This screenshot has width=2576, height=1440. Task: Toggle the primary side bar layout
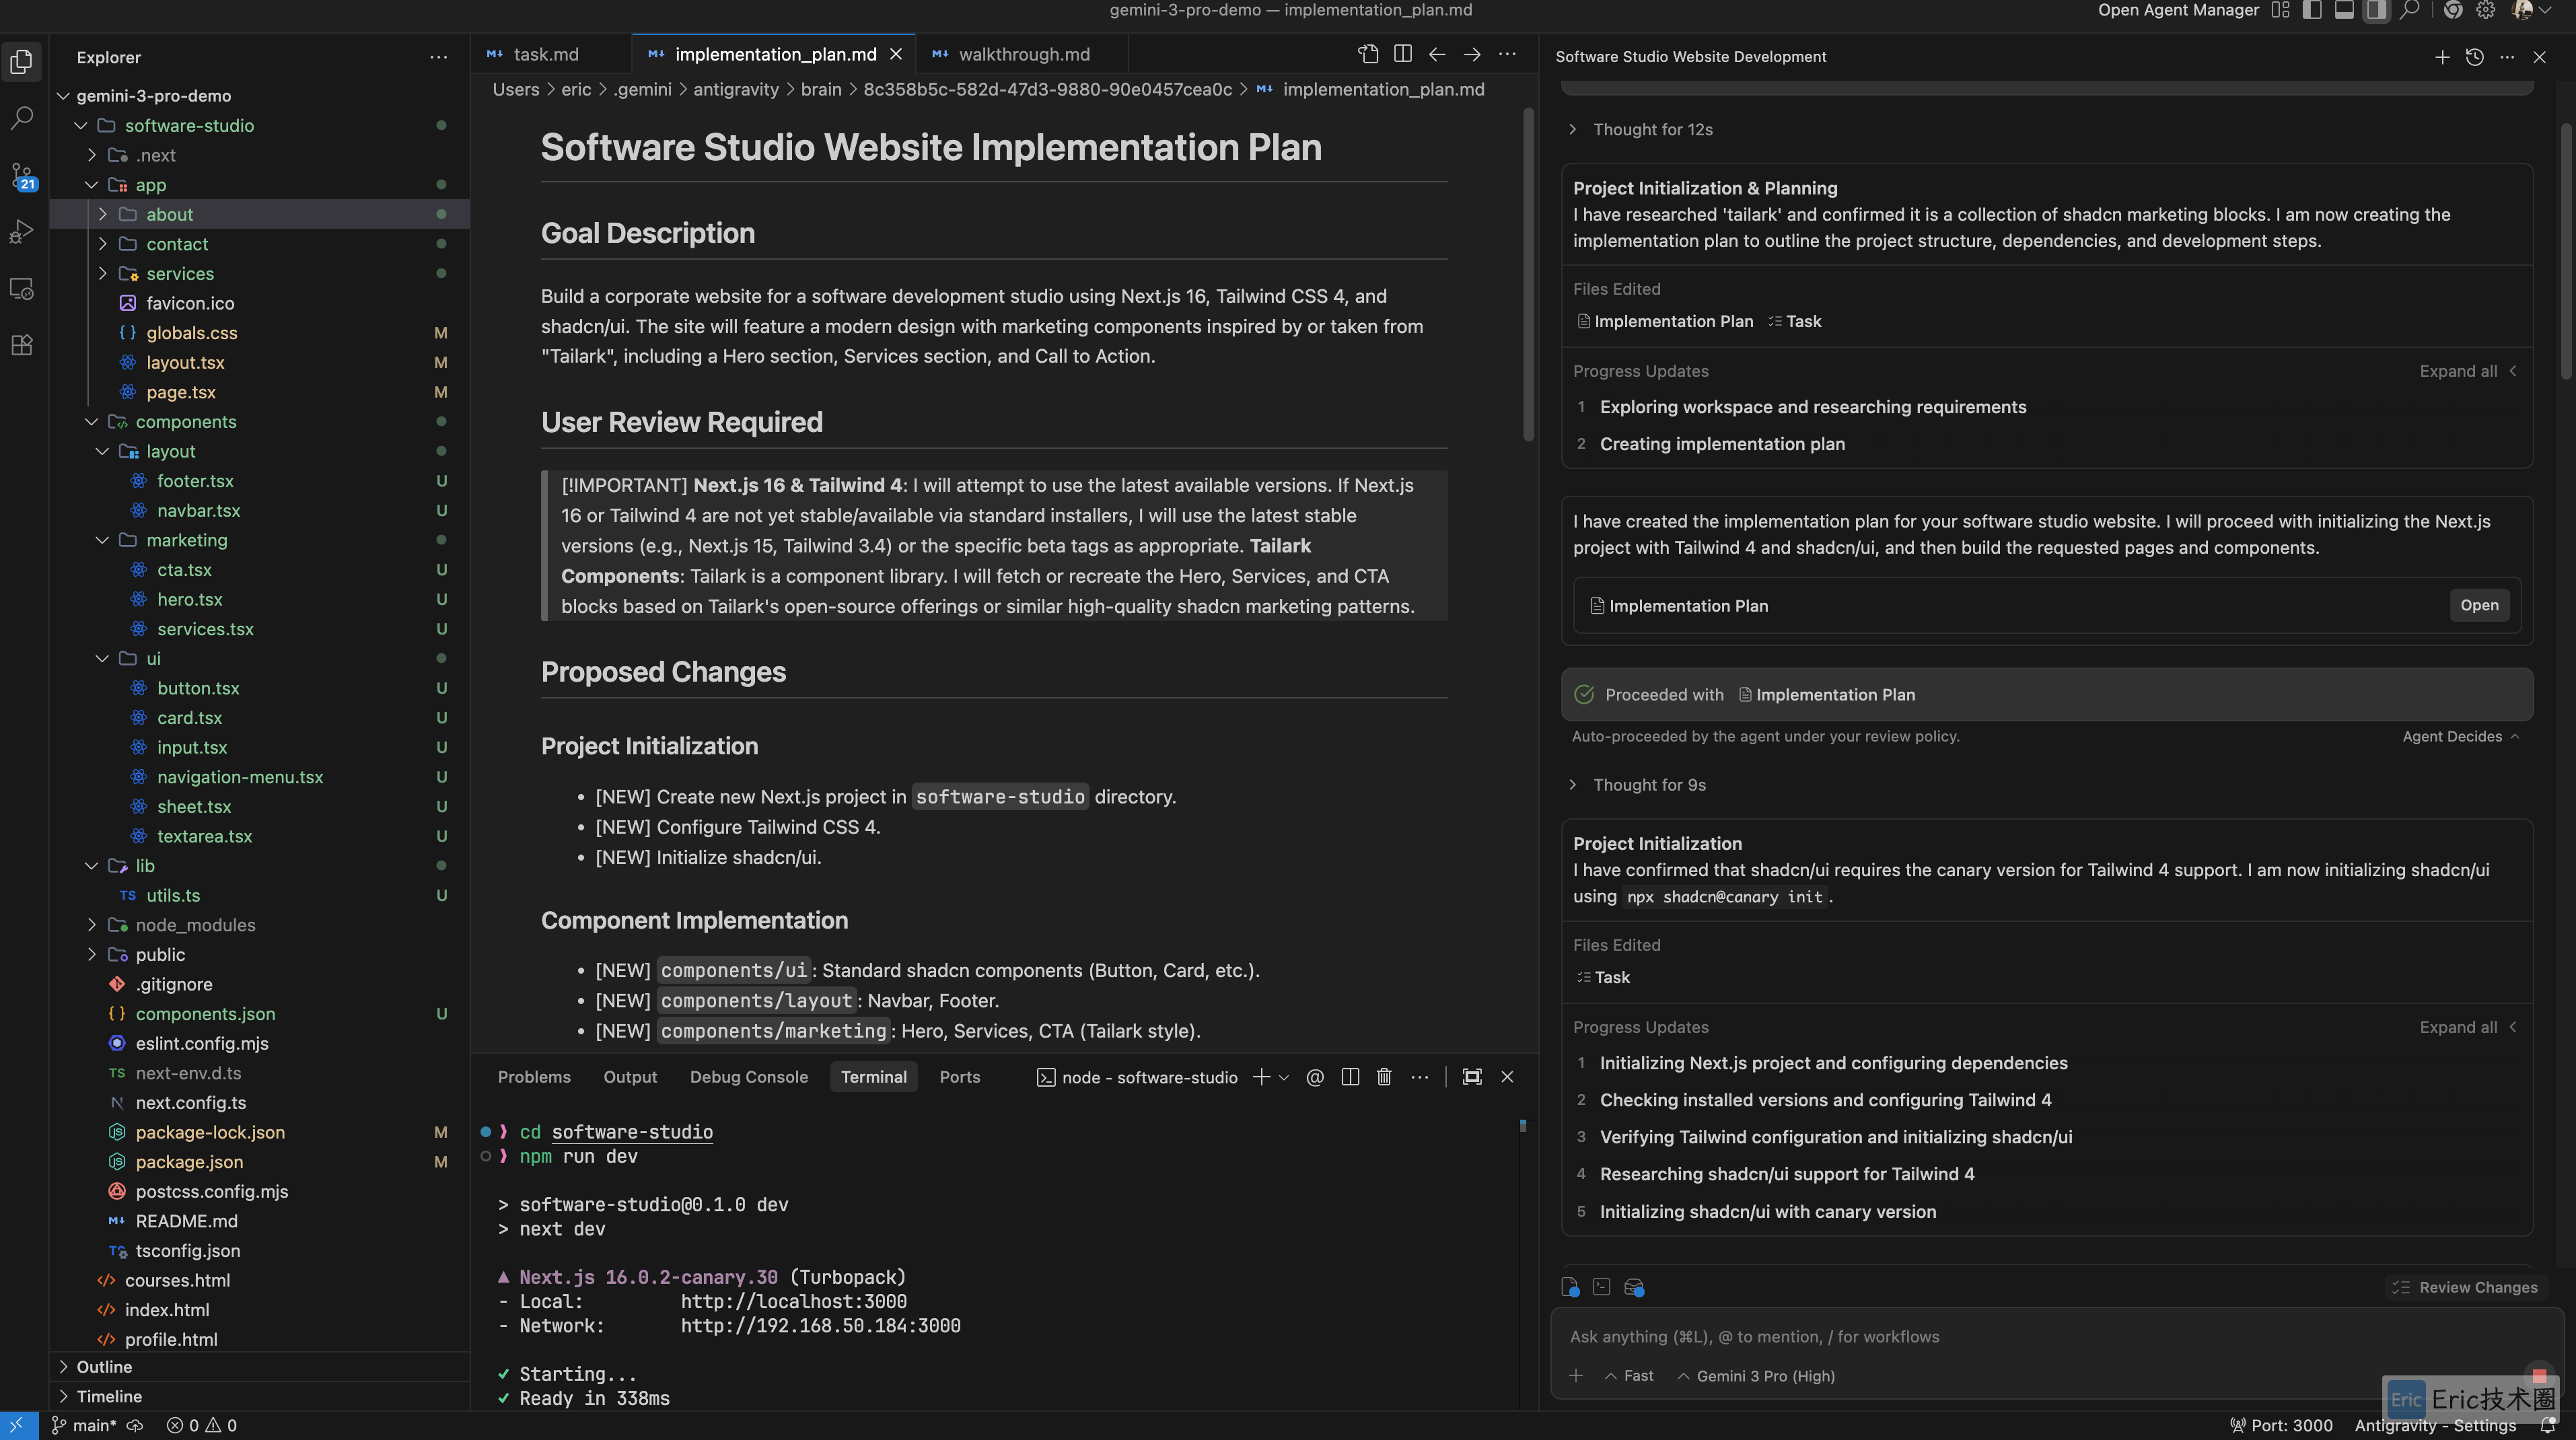pyautogui.click(x=2312, y=10)
